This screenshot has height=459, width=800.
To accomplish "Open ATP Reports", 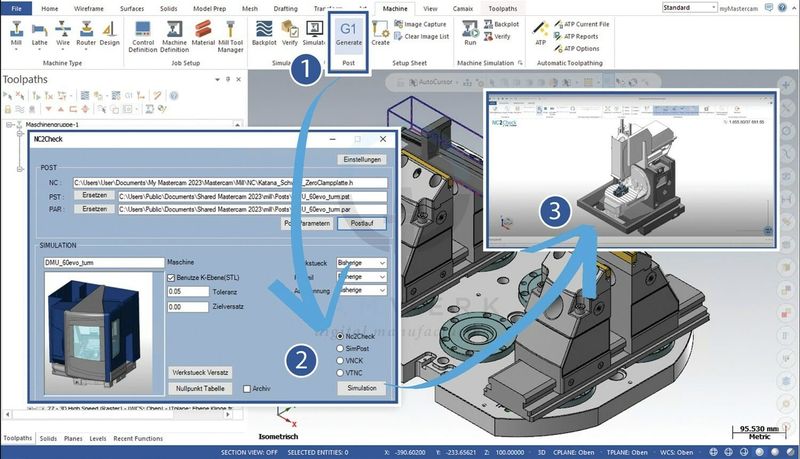I will point(576,36).
